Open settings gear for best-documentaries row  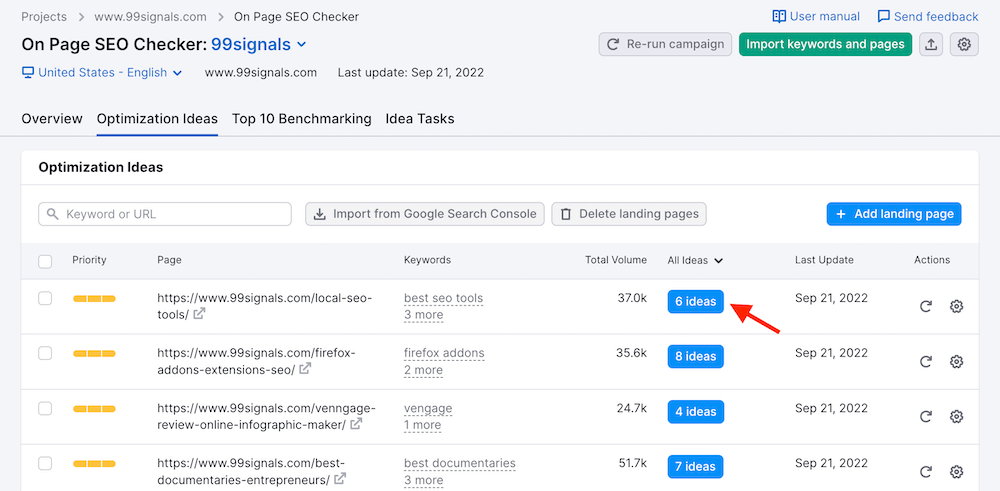click(x=956, y=471)
